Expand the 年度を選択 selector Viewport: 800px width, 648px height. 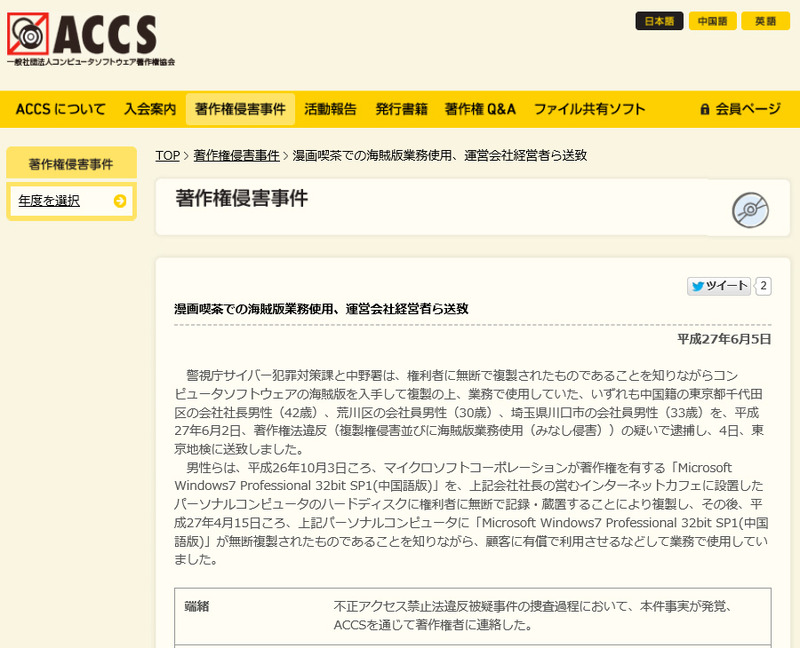click(x=70, y=201)
